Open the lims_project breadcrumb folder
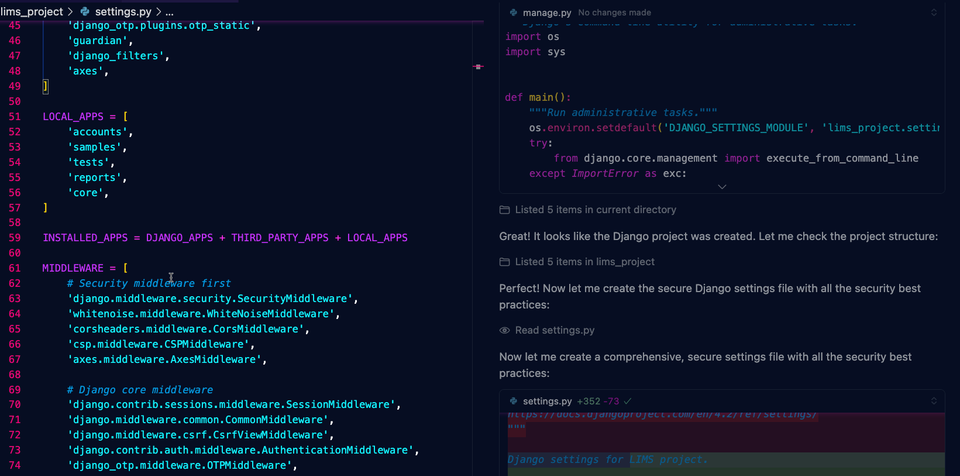 [x=31, y=12]
